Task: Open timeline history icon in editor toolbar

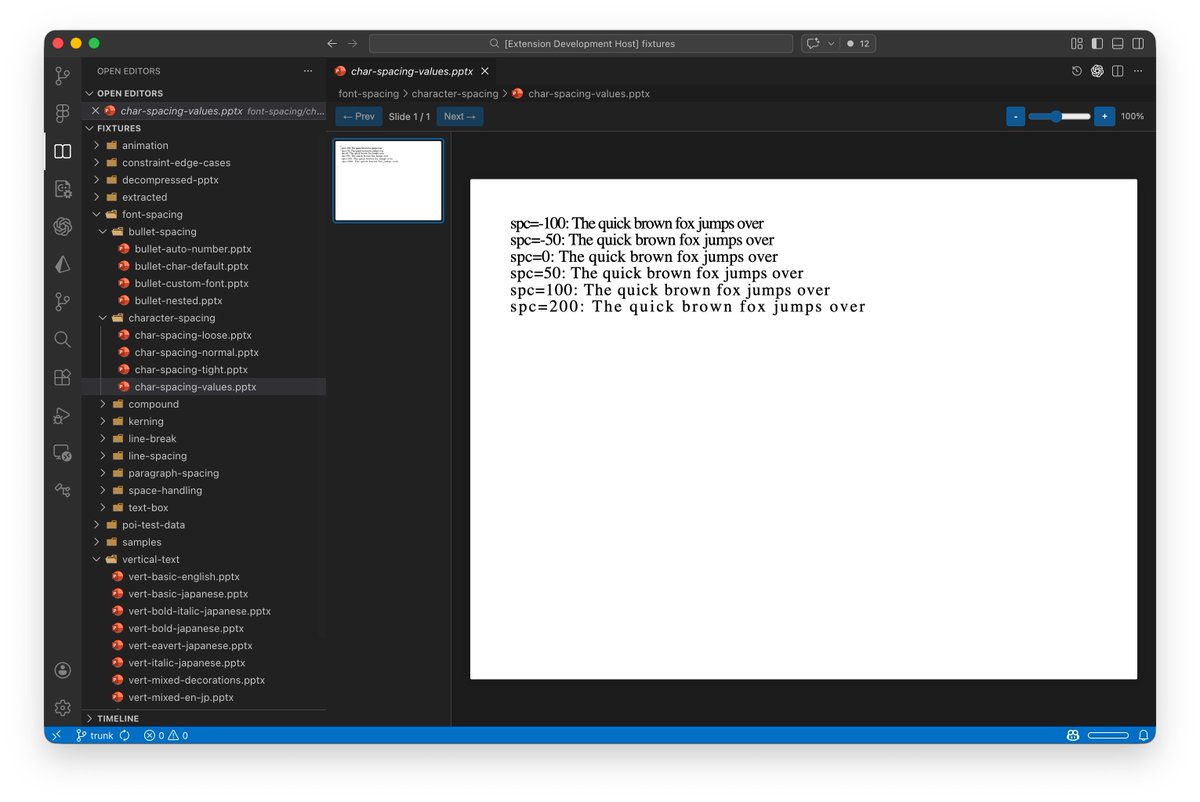Action: click(1077, 71)
